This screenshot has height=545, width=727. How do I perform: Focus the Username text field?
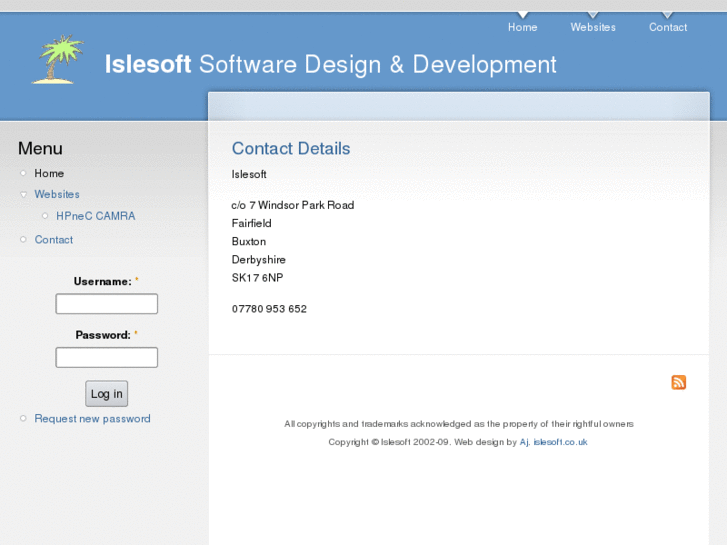click(x=106, y=304)
